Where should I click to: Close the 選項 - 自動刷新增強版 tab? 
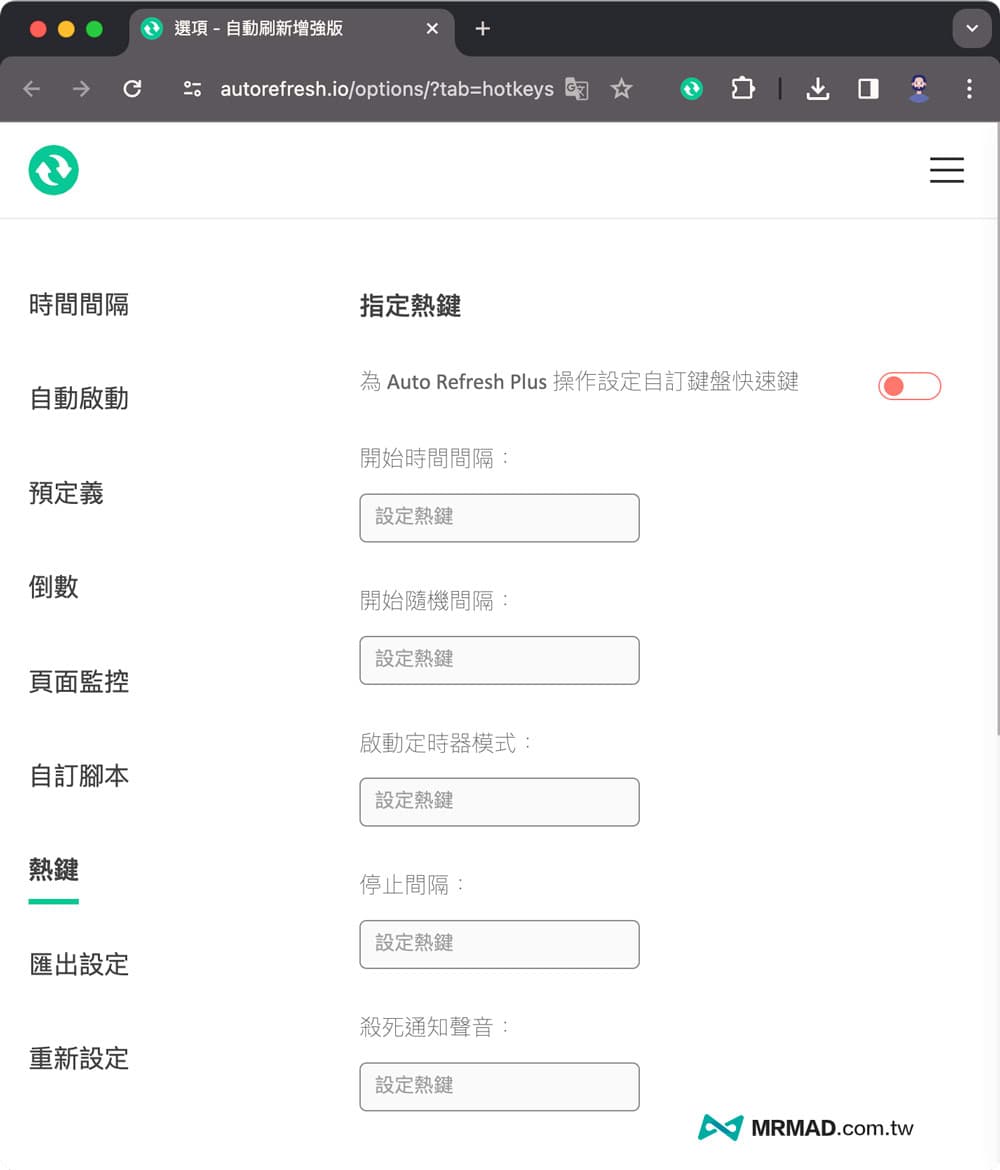point(432,28)
